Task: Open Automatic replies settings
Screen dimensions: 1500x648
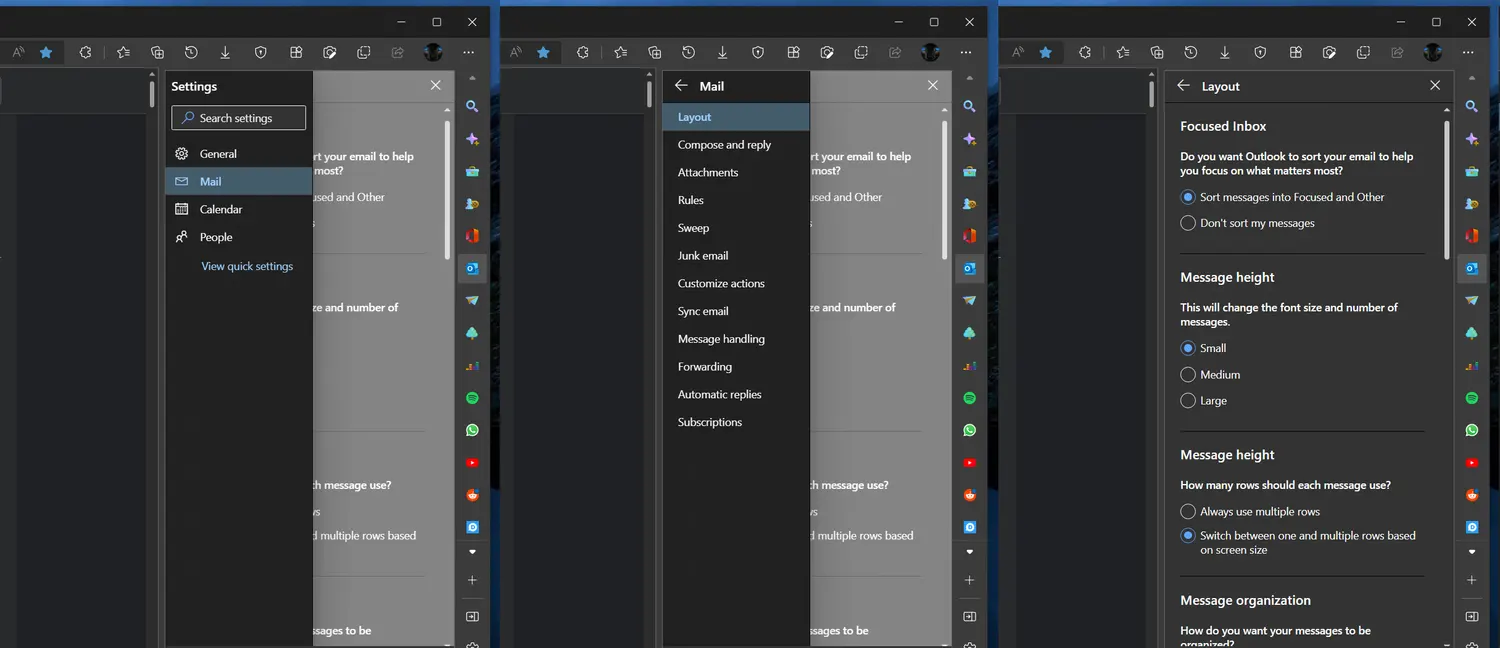Action: 736,394
